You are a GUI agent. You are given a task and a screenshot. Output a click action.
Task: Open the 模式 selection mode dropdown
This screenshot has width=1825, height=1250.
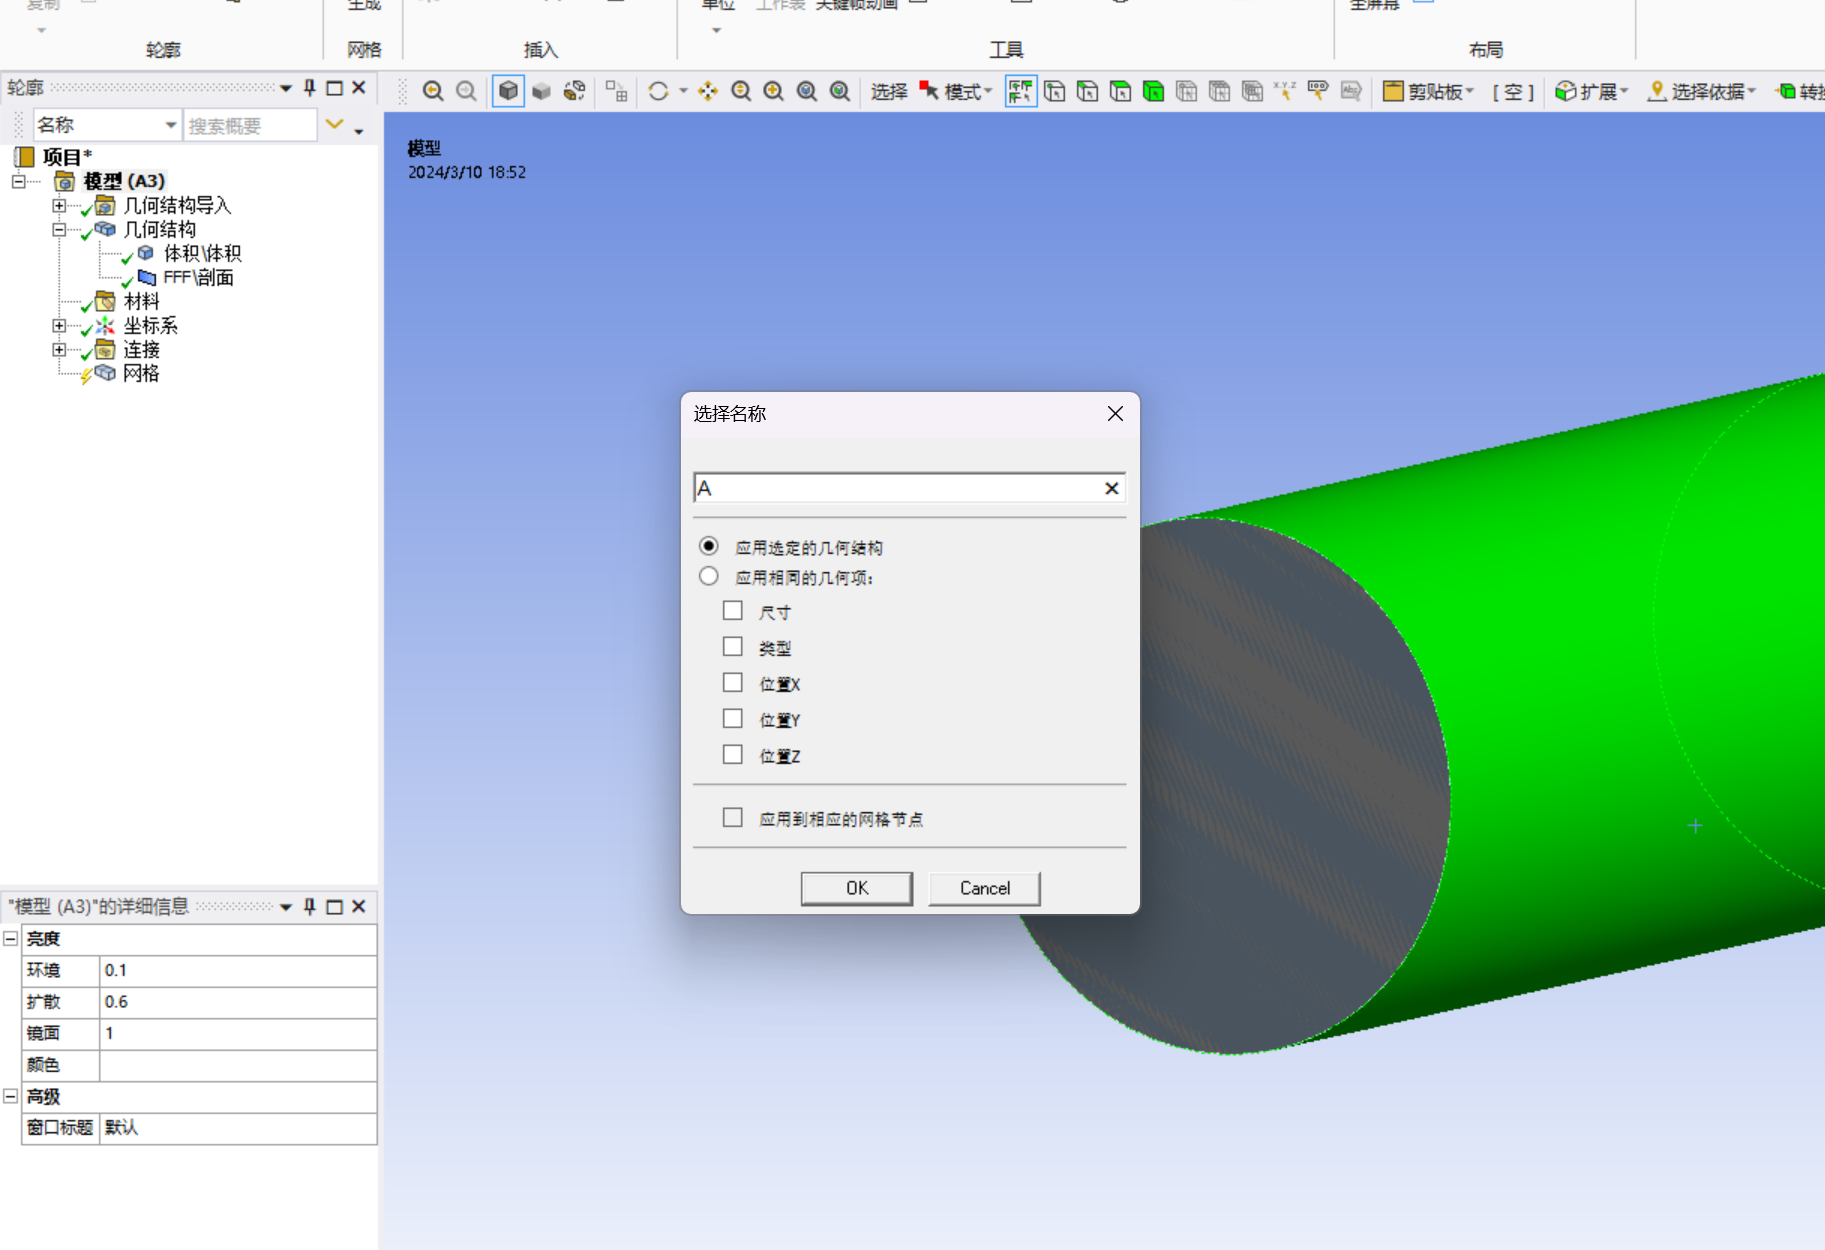click(x=956, y=91)
